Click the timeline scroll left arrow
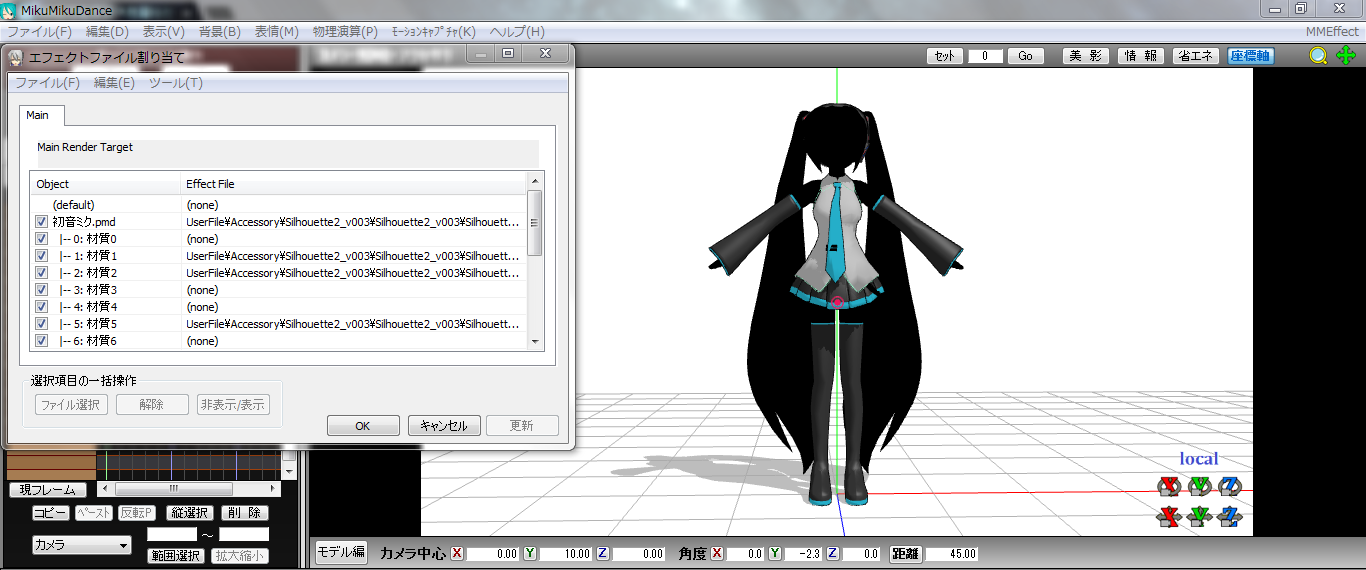Image resolution: width=1366 pixels, height=570 pixels. pyautogui.click(x=105, y=489)
